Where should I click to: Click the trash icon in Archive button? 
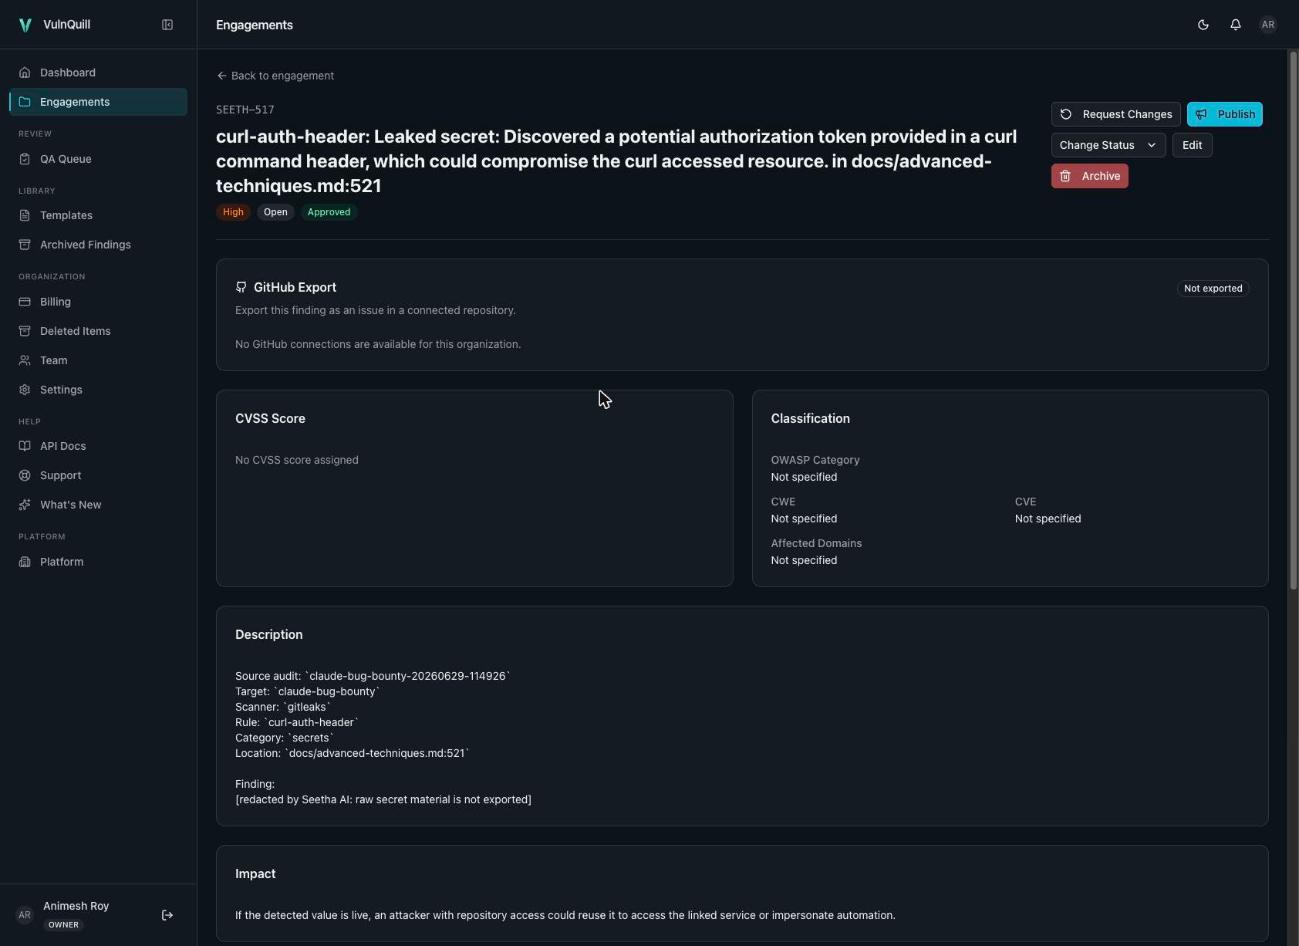(1066, 176)
